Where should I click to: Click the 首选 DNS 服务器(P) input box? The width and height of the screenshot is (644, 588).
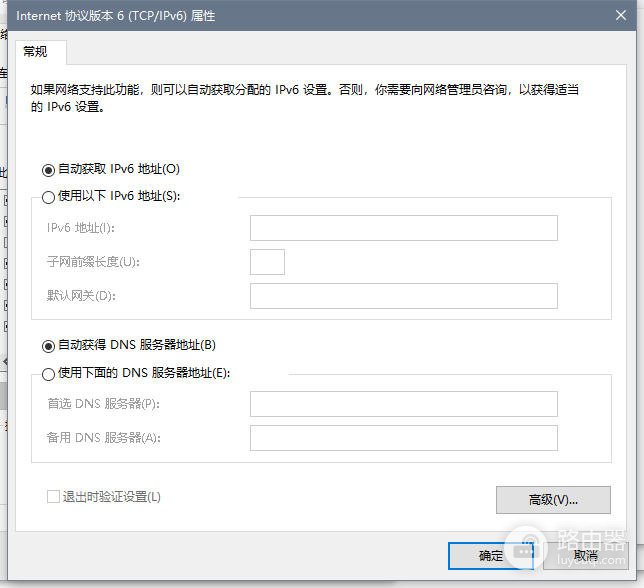point(404,404)
